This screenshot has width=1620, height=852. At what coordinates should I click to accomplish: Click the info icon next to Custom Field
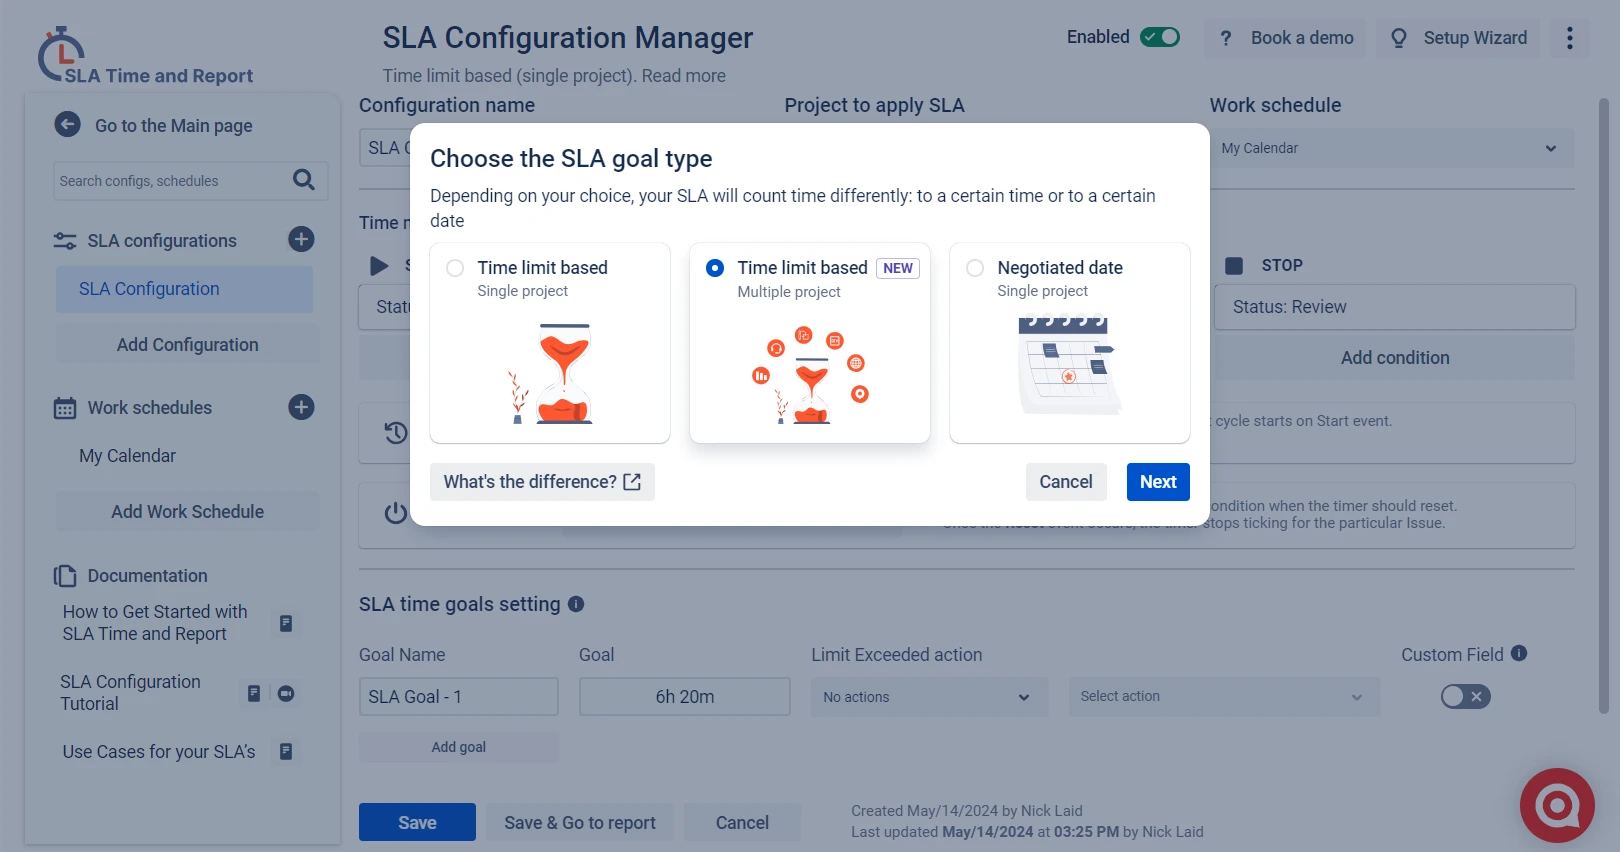[1519, 653]
